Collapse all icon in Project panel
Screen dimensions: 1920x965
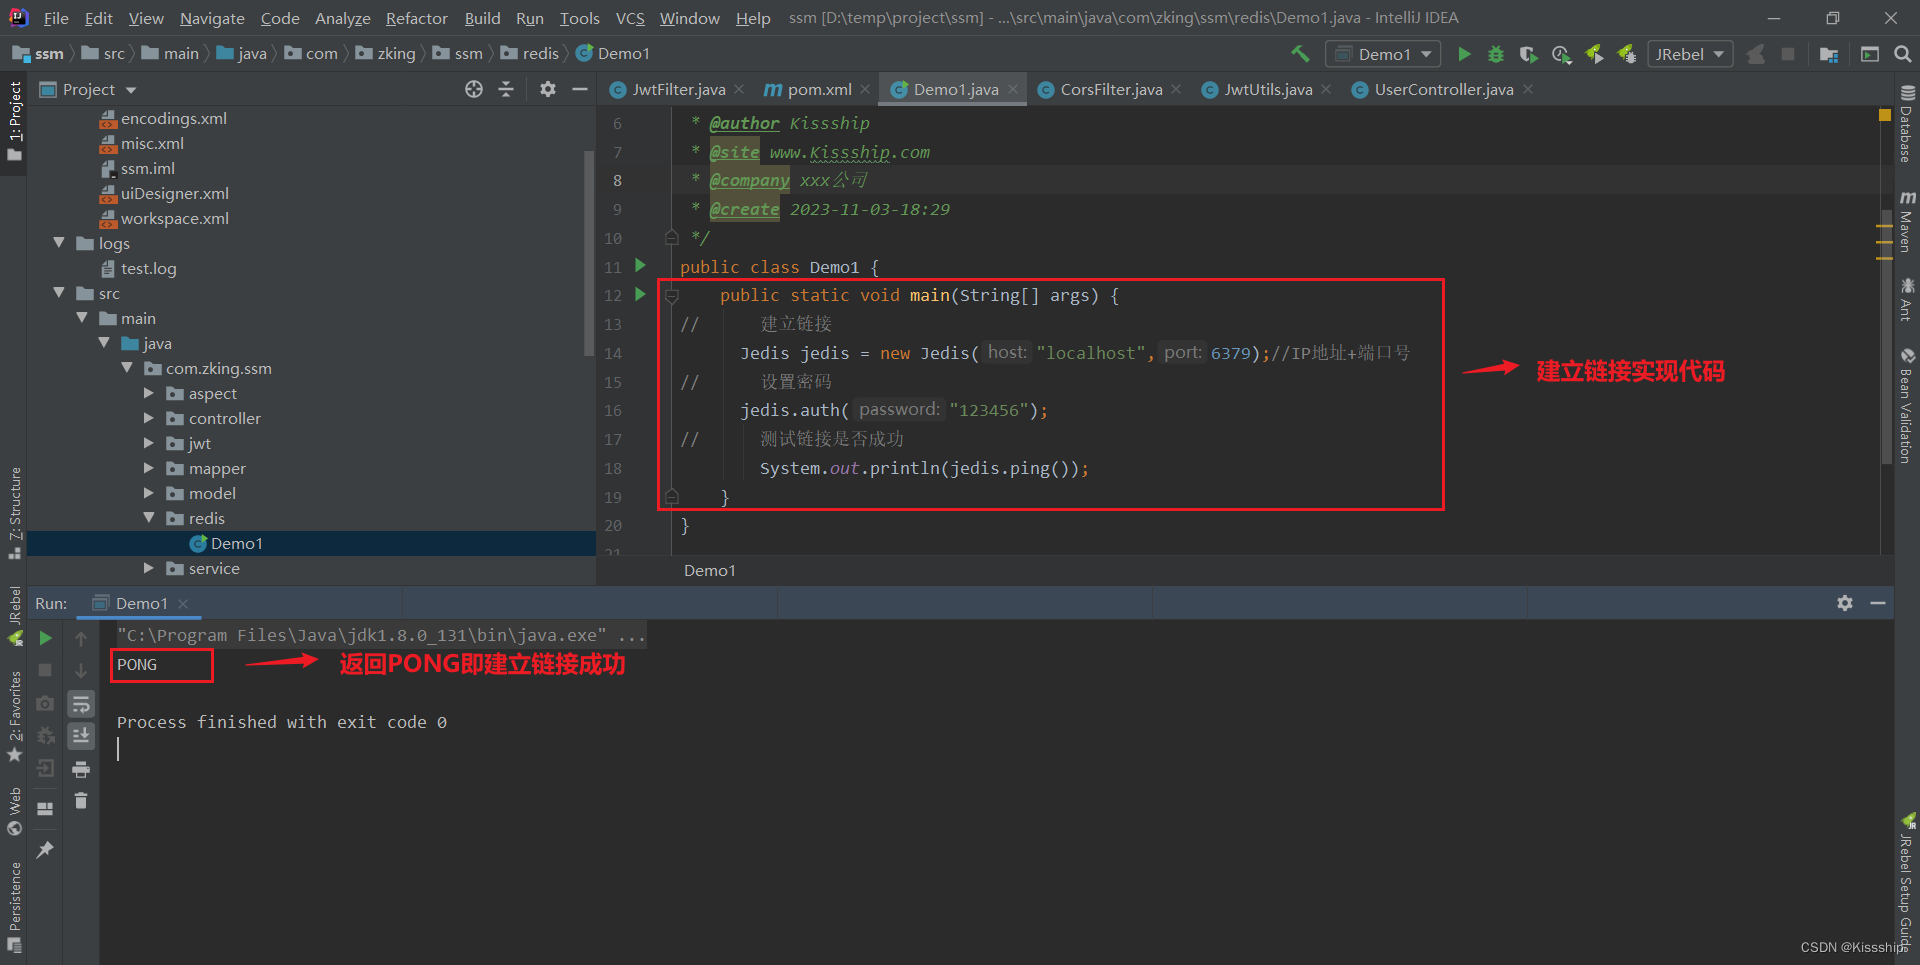click(x=506, y=89)
